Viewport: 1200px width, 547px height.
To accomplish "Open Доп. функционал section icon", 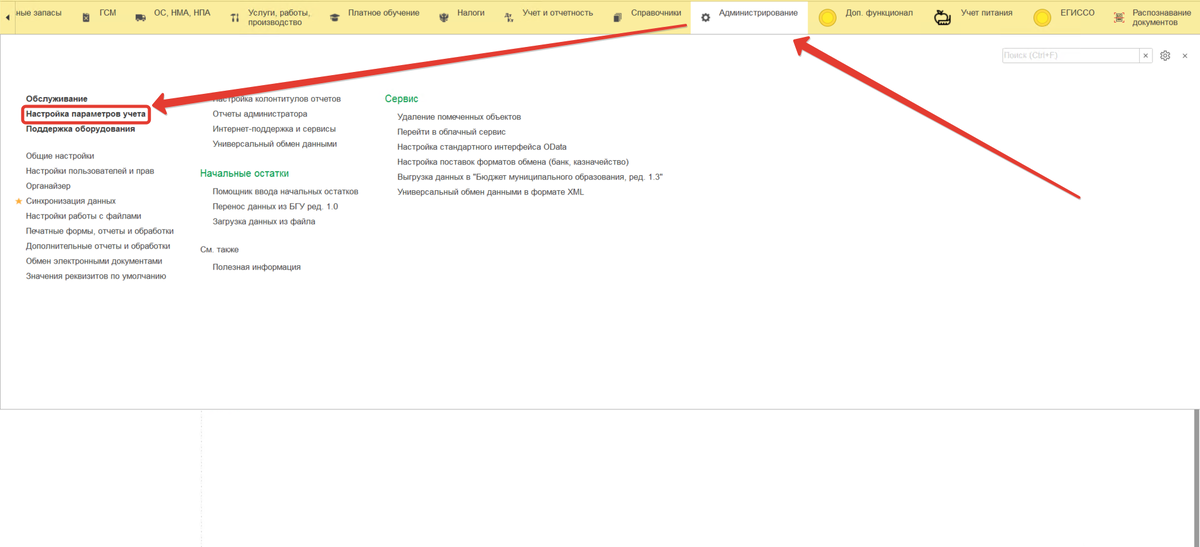I will point(828,18).
